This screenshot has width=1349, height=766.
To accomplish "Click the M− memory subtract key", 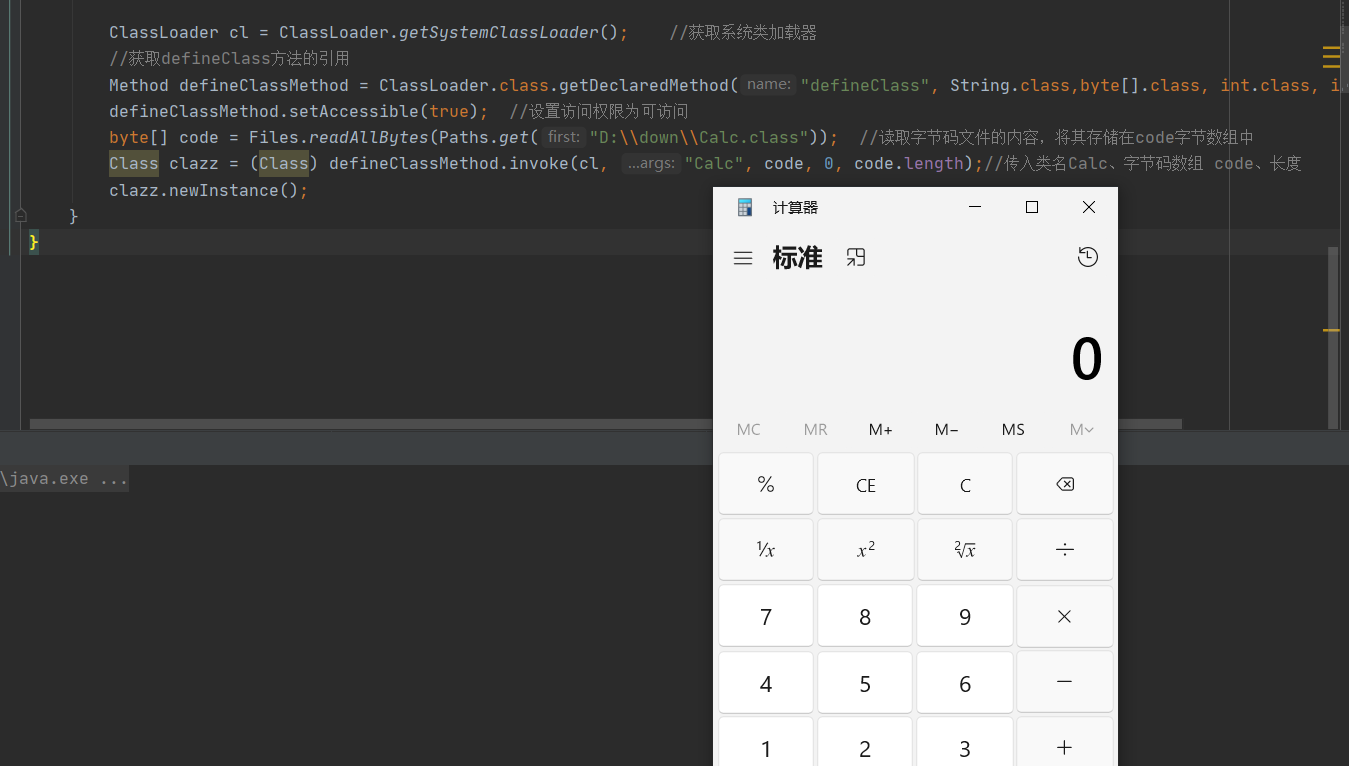I will (x=947, y=429).
